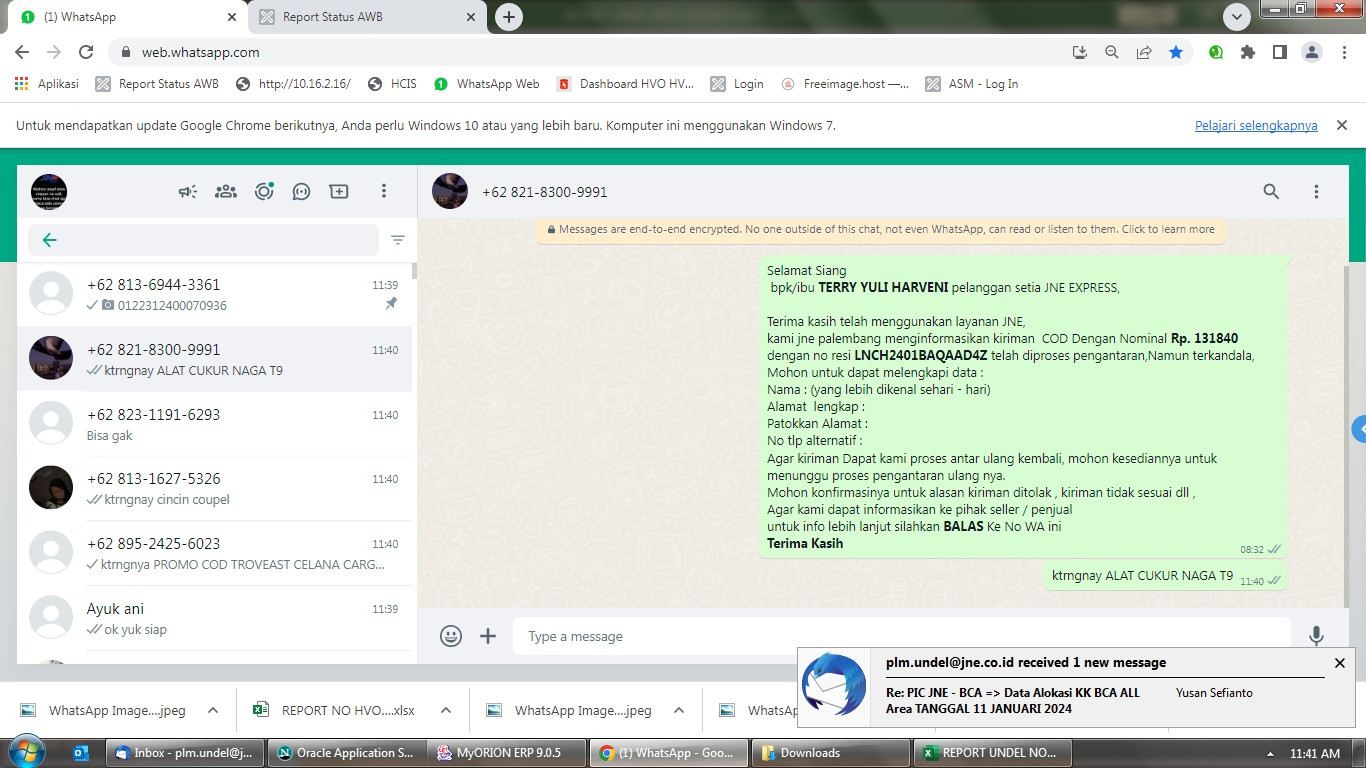
Task: Click Chrome tab search dropdown arrow
Action: 1237,17
